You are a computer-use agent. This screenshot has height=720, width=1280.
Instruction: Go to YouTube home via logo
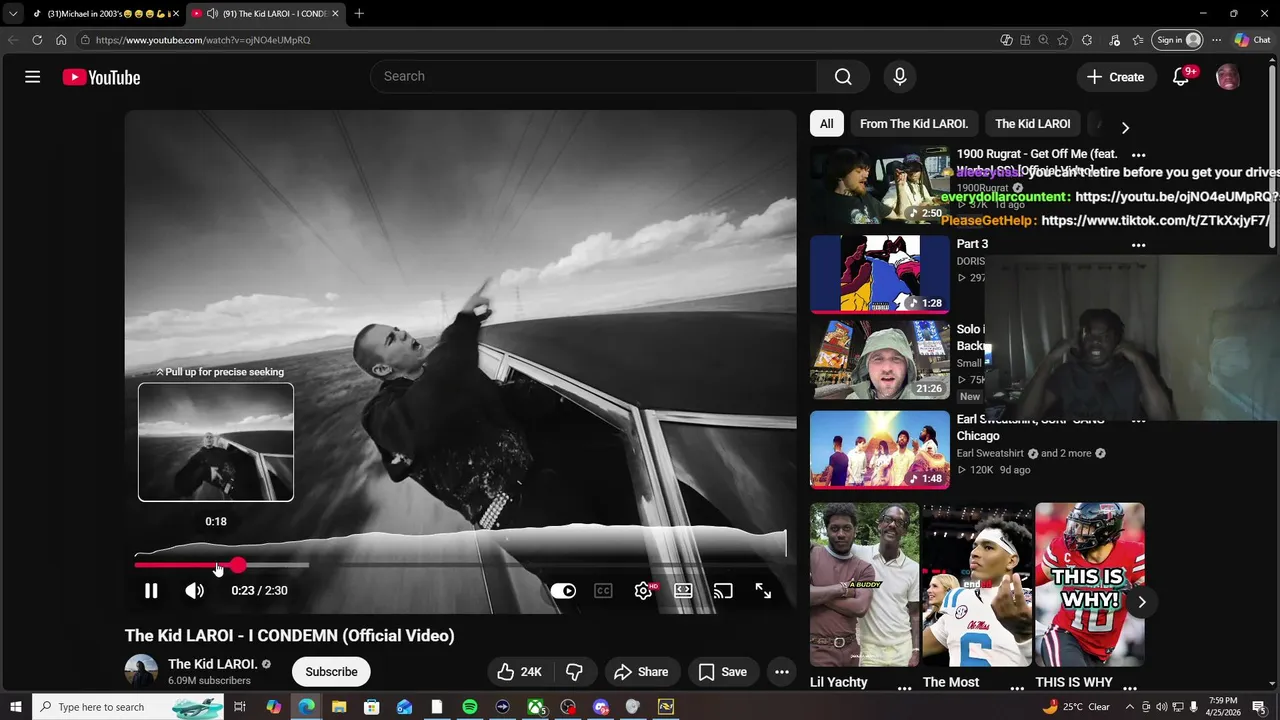[101, 77]
